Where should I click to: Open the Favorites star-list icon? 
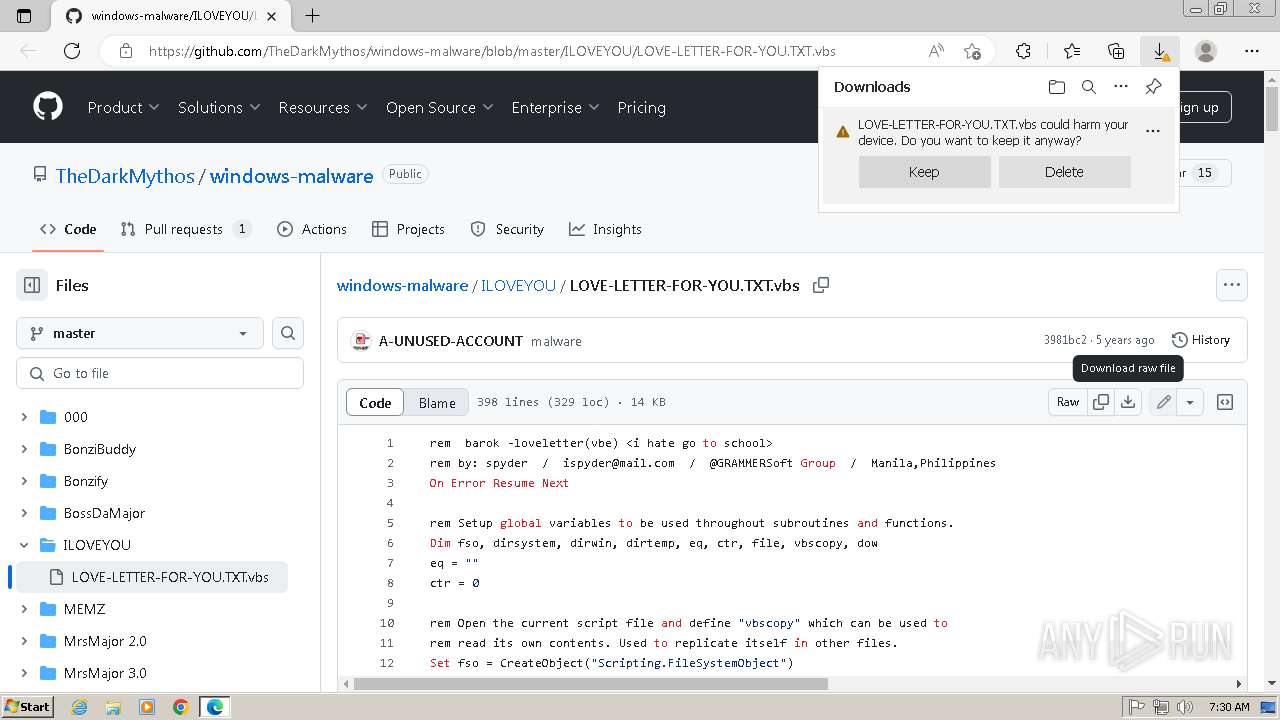pyautogui.click(x=1072, y=51)
